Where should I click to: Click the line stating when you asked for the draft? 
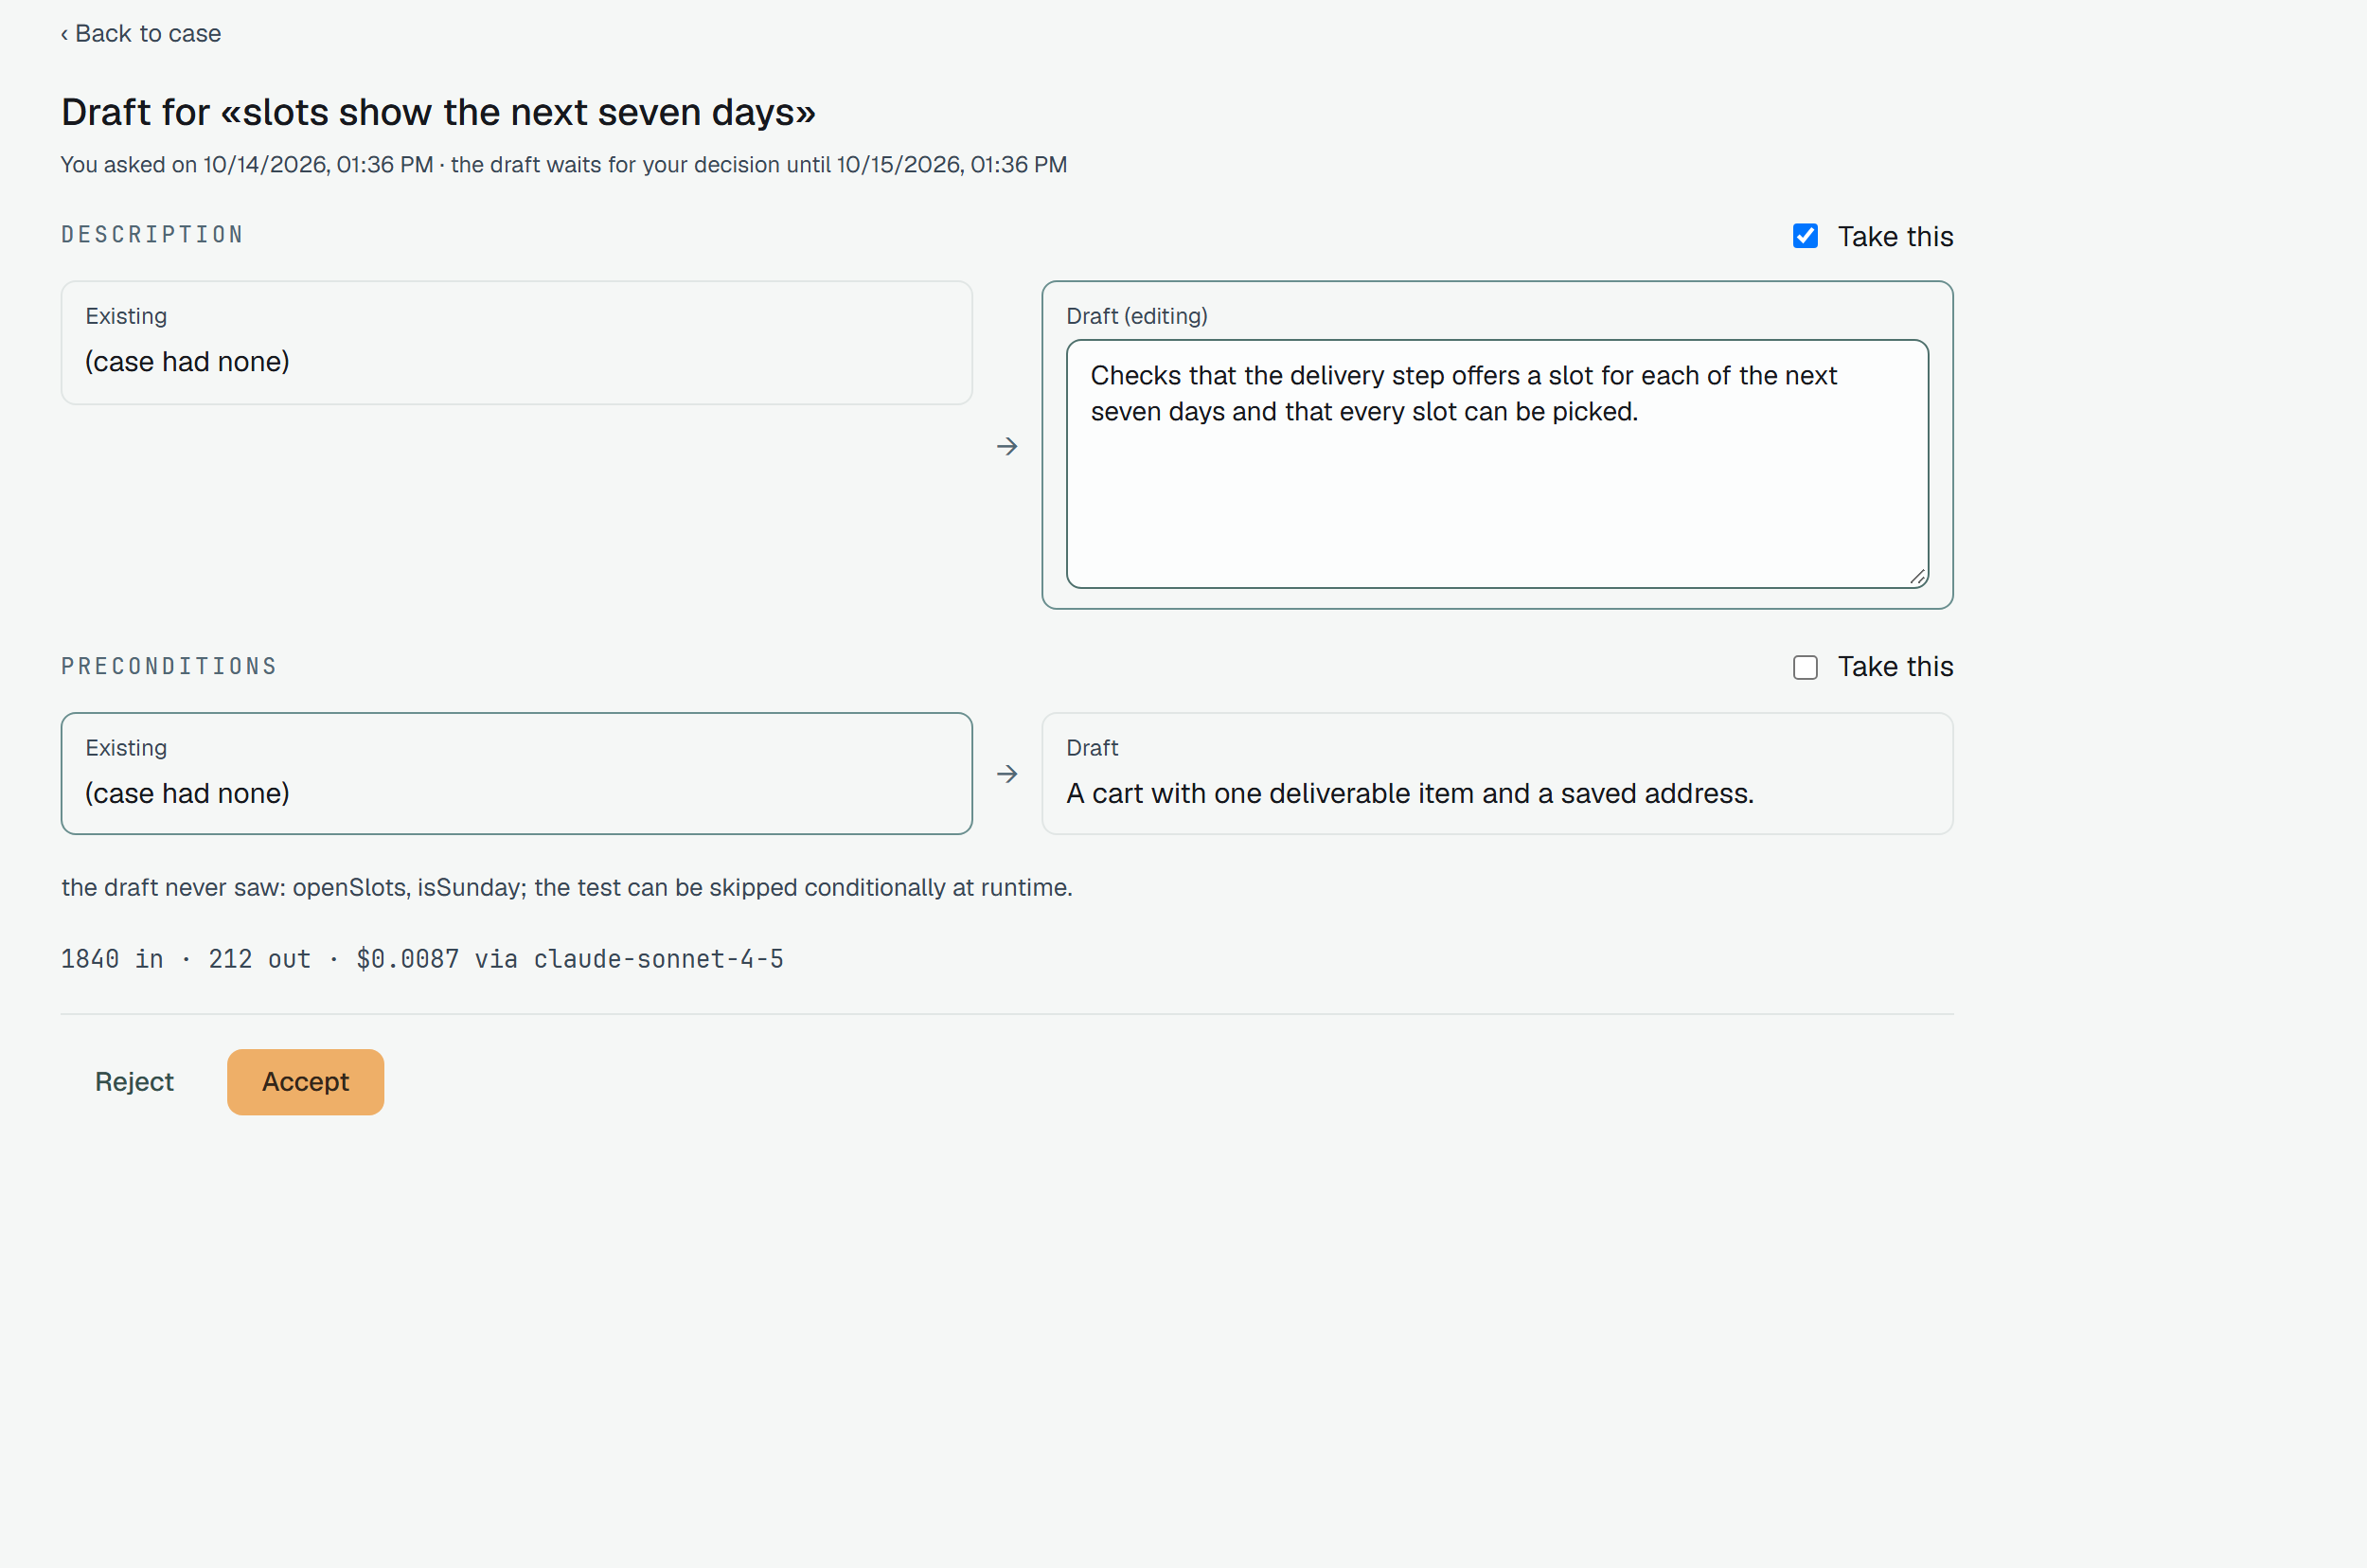pyautogui.click(x=563, y=165)
